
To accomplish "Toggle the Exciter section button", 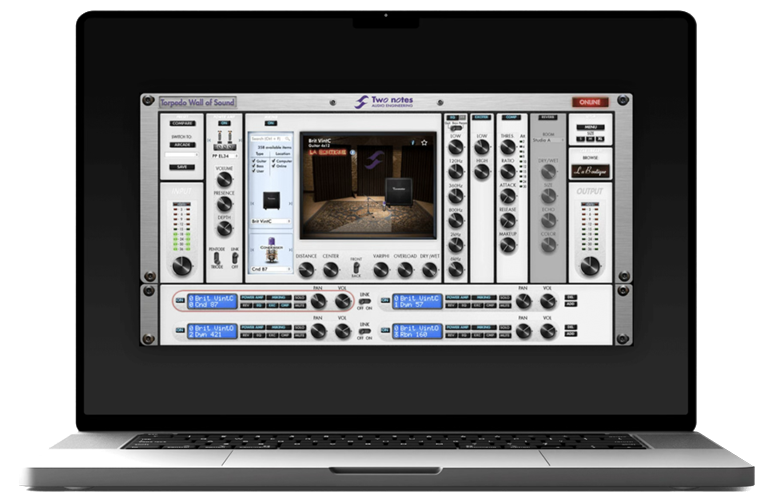I will pyautogui.click(x=481, y=118).
